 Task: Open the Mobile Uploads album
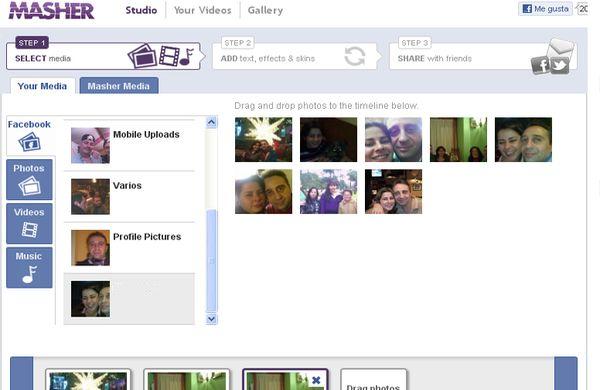(129, 145)
